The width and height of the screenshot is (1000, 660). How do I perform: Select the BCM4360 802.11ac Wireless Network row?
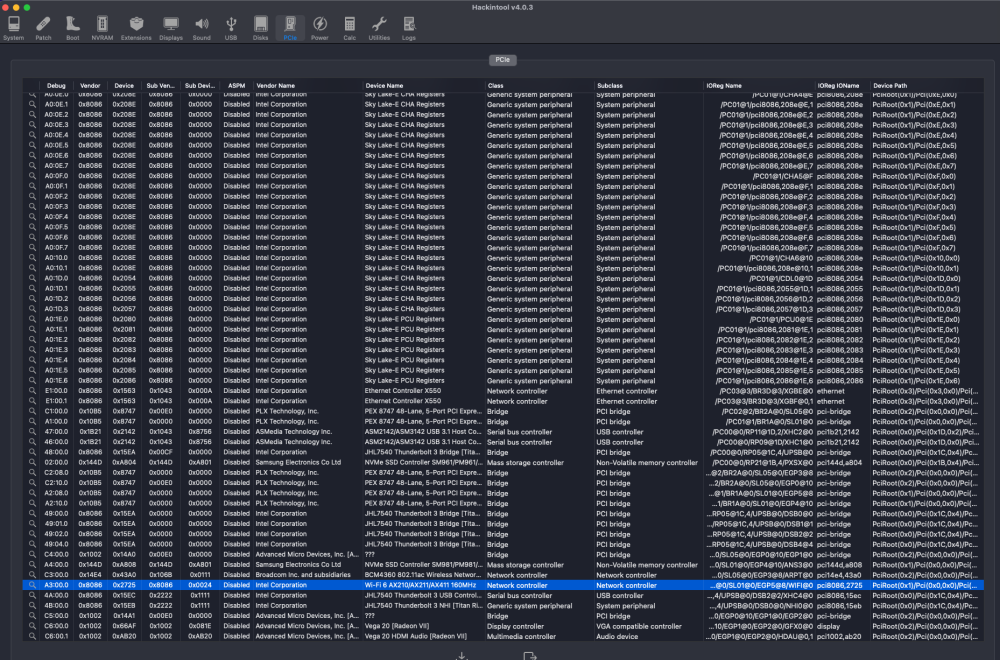pyautogui.click(x=503, y=575)
